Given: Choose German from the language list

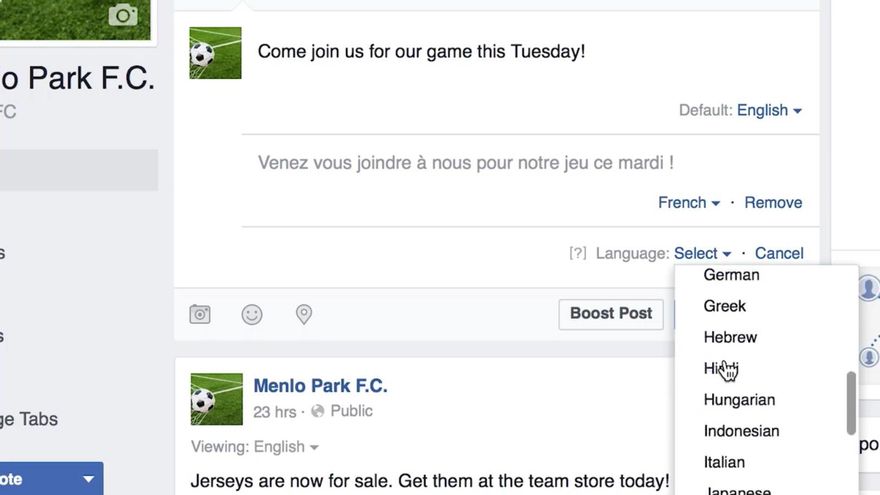Looking at the screenshot, I should [x=731, y=275].
